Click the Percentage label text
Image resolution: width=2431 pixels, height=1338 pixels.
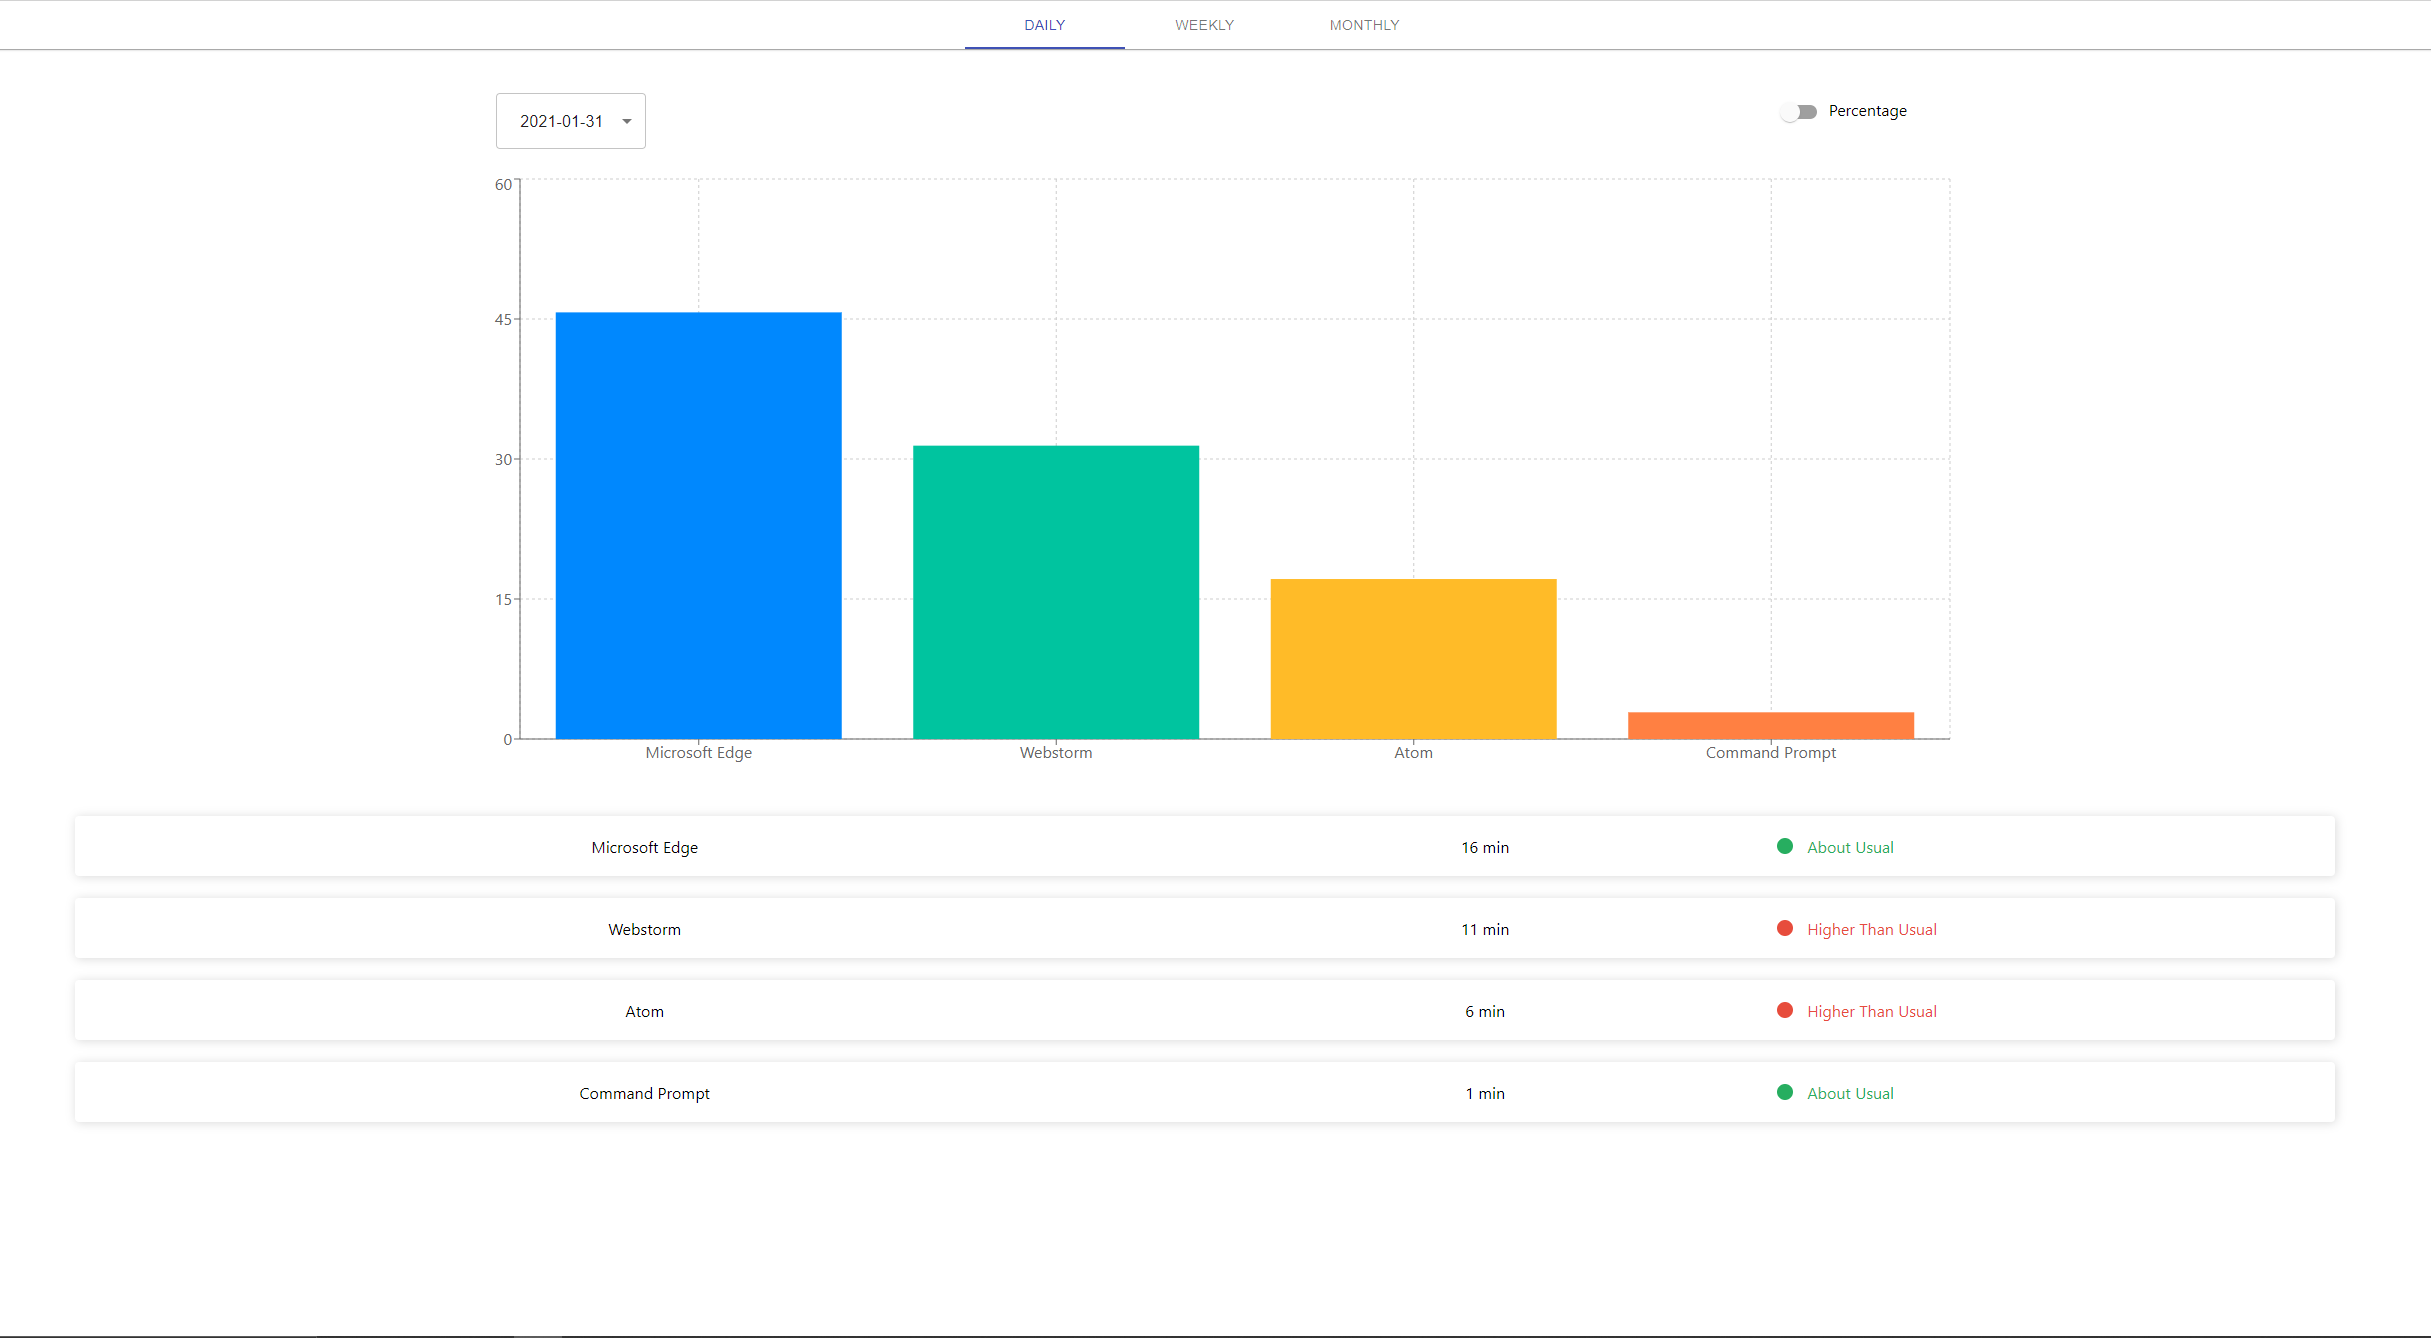(x=1867, y=111)
